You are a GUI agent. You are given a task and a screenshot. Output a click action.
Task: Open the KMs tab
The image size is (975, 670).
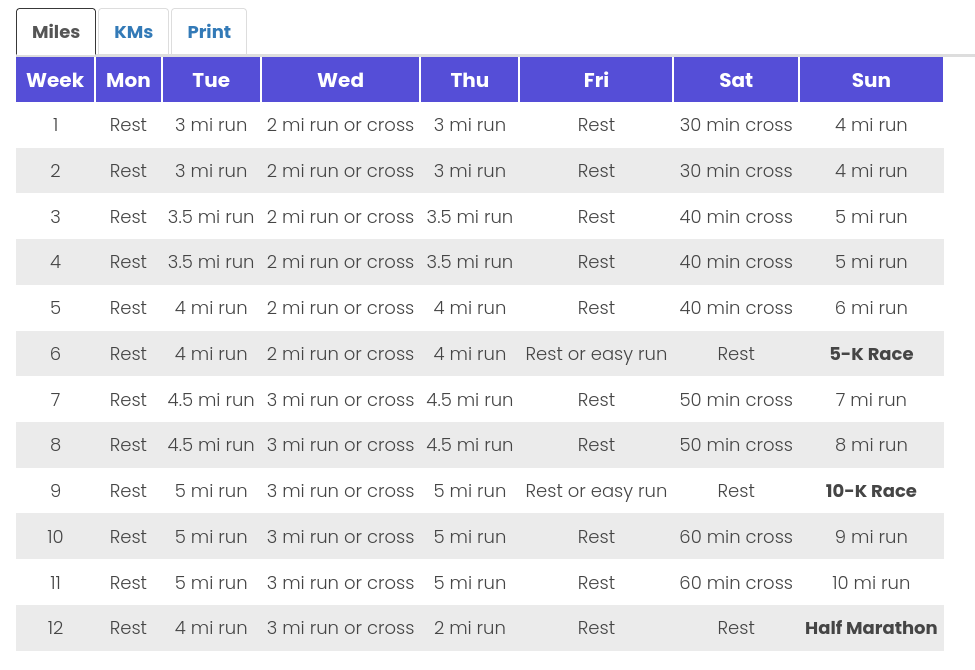(x=134, y=32)
